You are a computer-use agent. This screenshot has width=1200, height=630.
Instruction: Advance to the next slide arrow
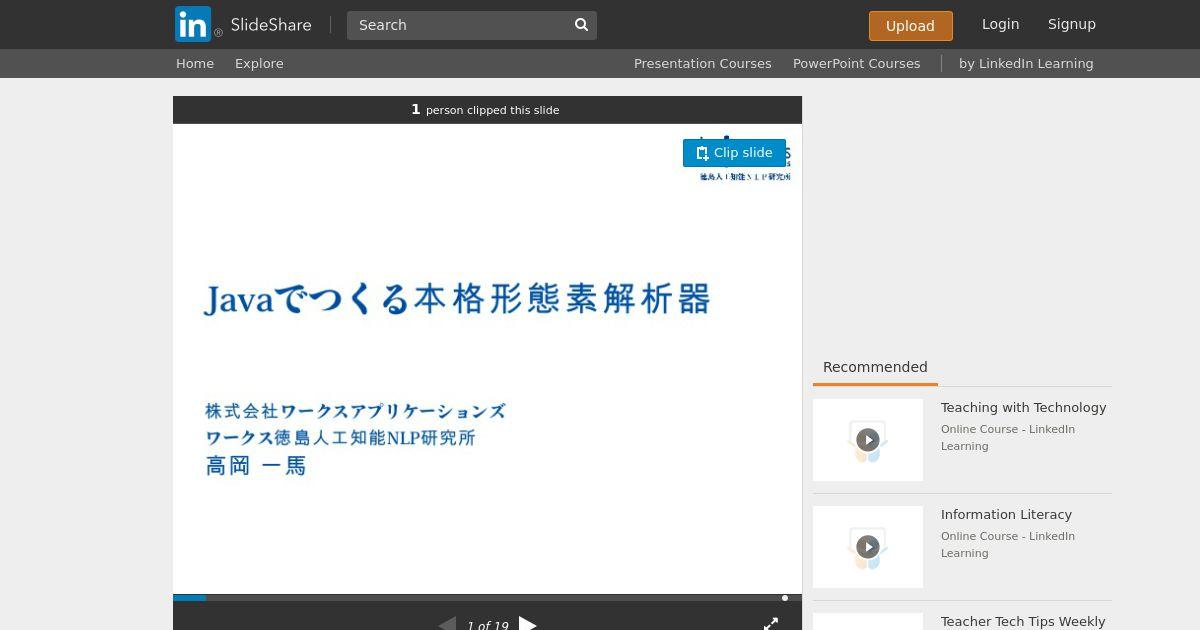pyautogui.click(x=528, y=625)
